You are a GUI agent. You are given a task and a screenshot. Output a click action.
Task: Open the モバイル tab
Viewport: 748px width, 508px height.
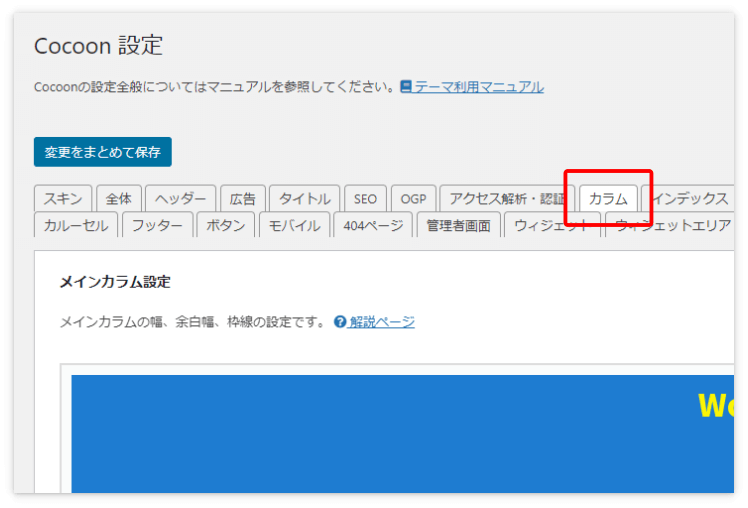pos(294,225)
